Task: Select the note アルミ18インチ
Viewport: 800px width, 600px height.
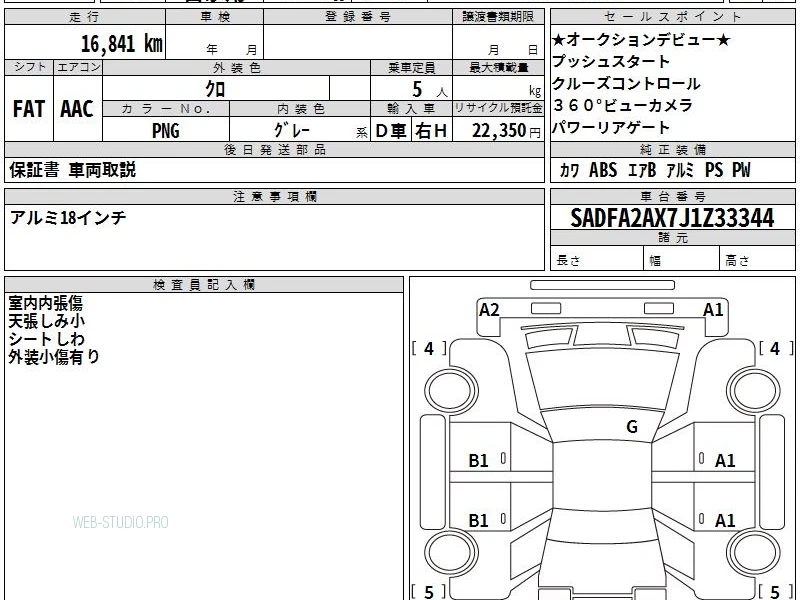Action: tap(68, 218)
